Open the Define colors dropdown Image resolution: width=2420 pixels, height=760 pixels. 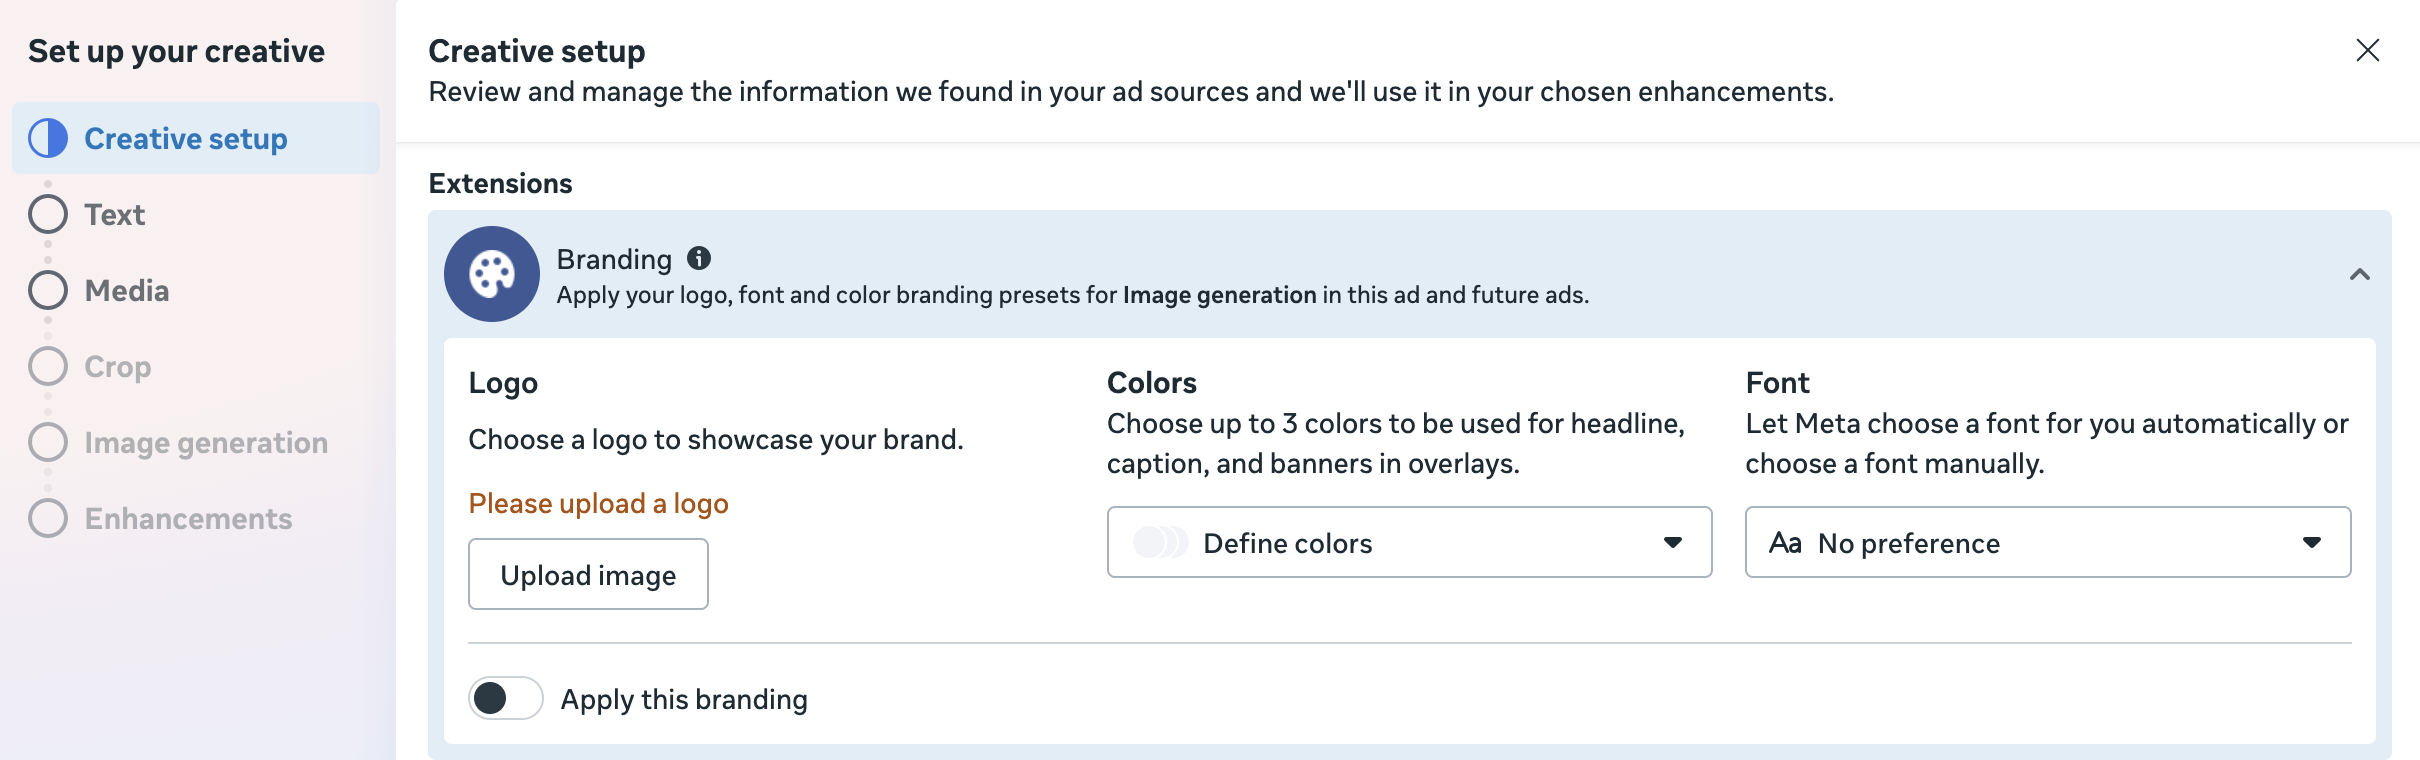coord(1409,542)
